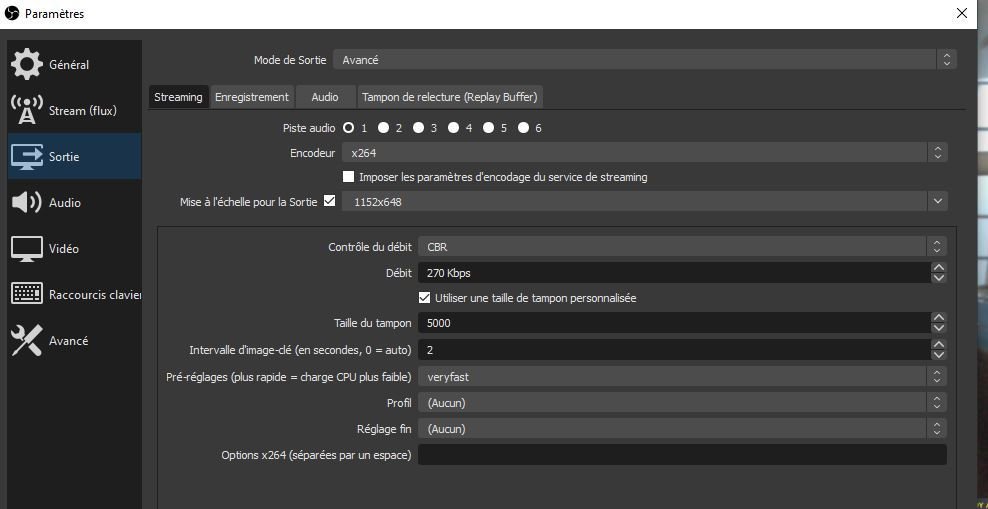Select the Stream (flux) antenna icon

tap(27, 110)
